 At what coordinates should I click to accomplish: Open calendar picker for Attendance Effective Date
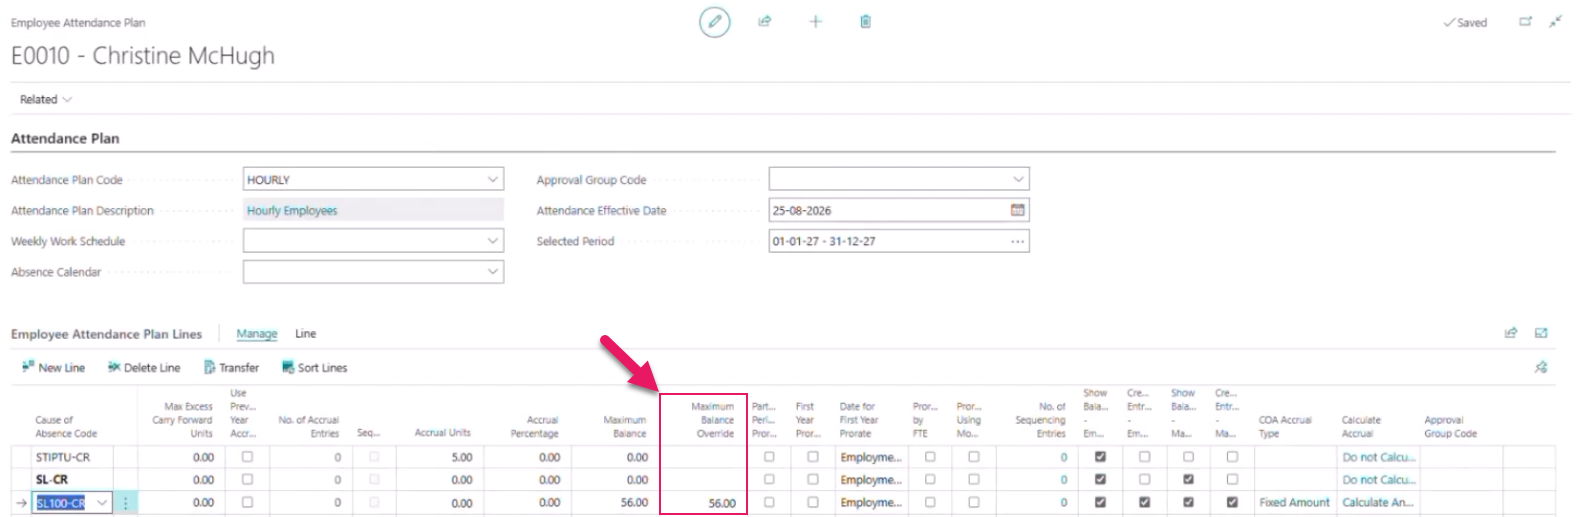click(1017, 210)
